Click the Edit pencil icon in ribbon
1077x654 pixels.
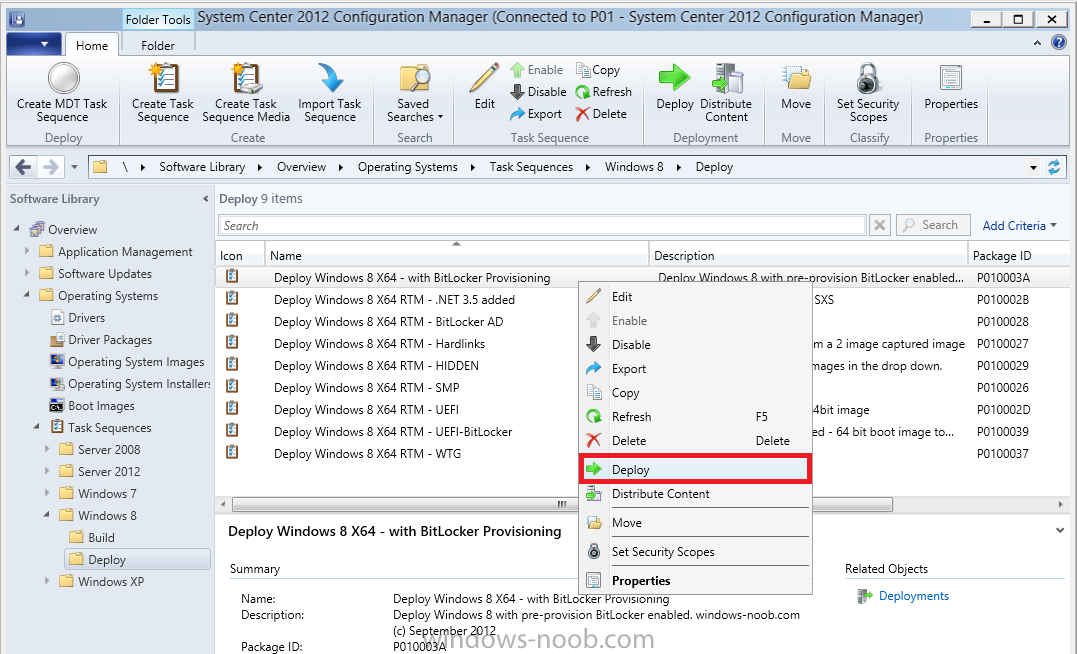point(484,78)
